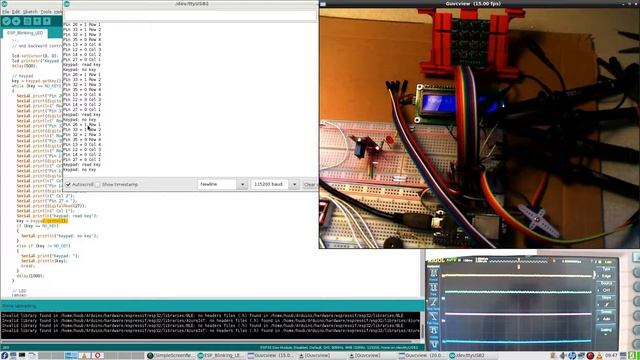Click the Upload arrow button in Arduino toolbar
This screenshot has height=360, width=640.
pos(16,21)
